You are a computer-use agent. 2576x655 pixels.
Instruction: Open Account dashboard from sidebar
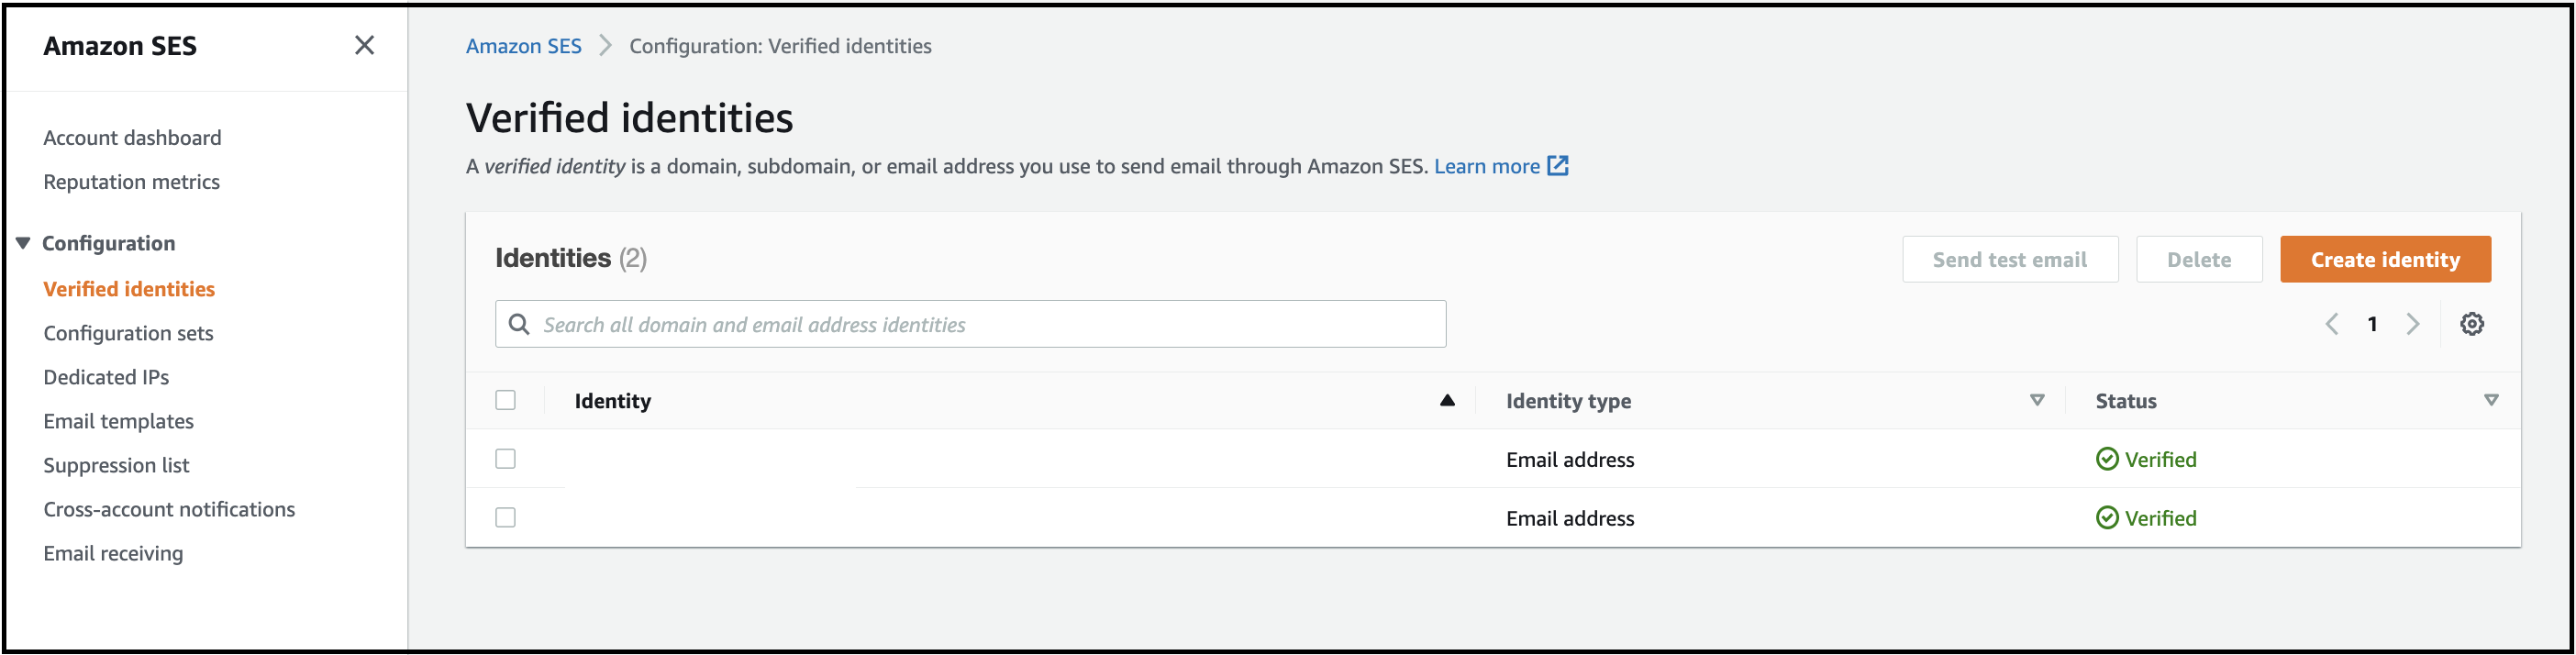coord(132,138)
